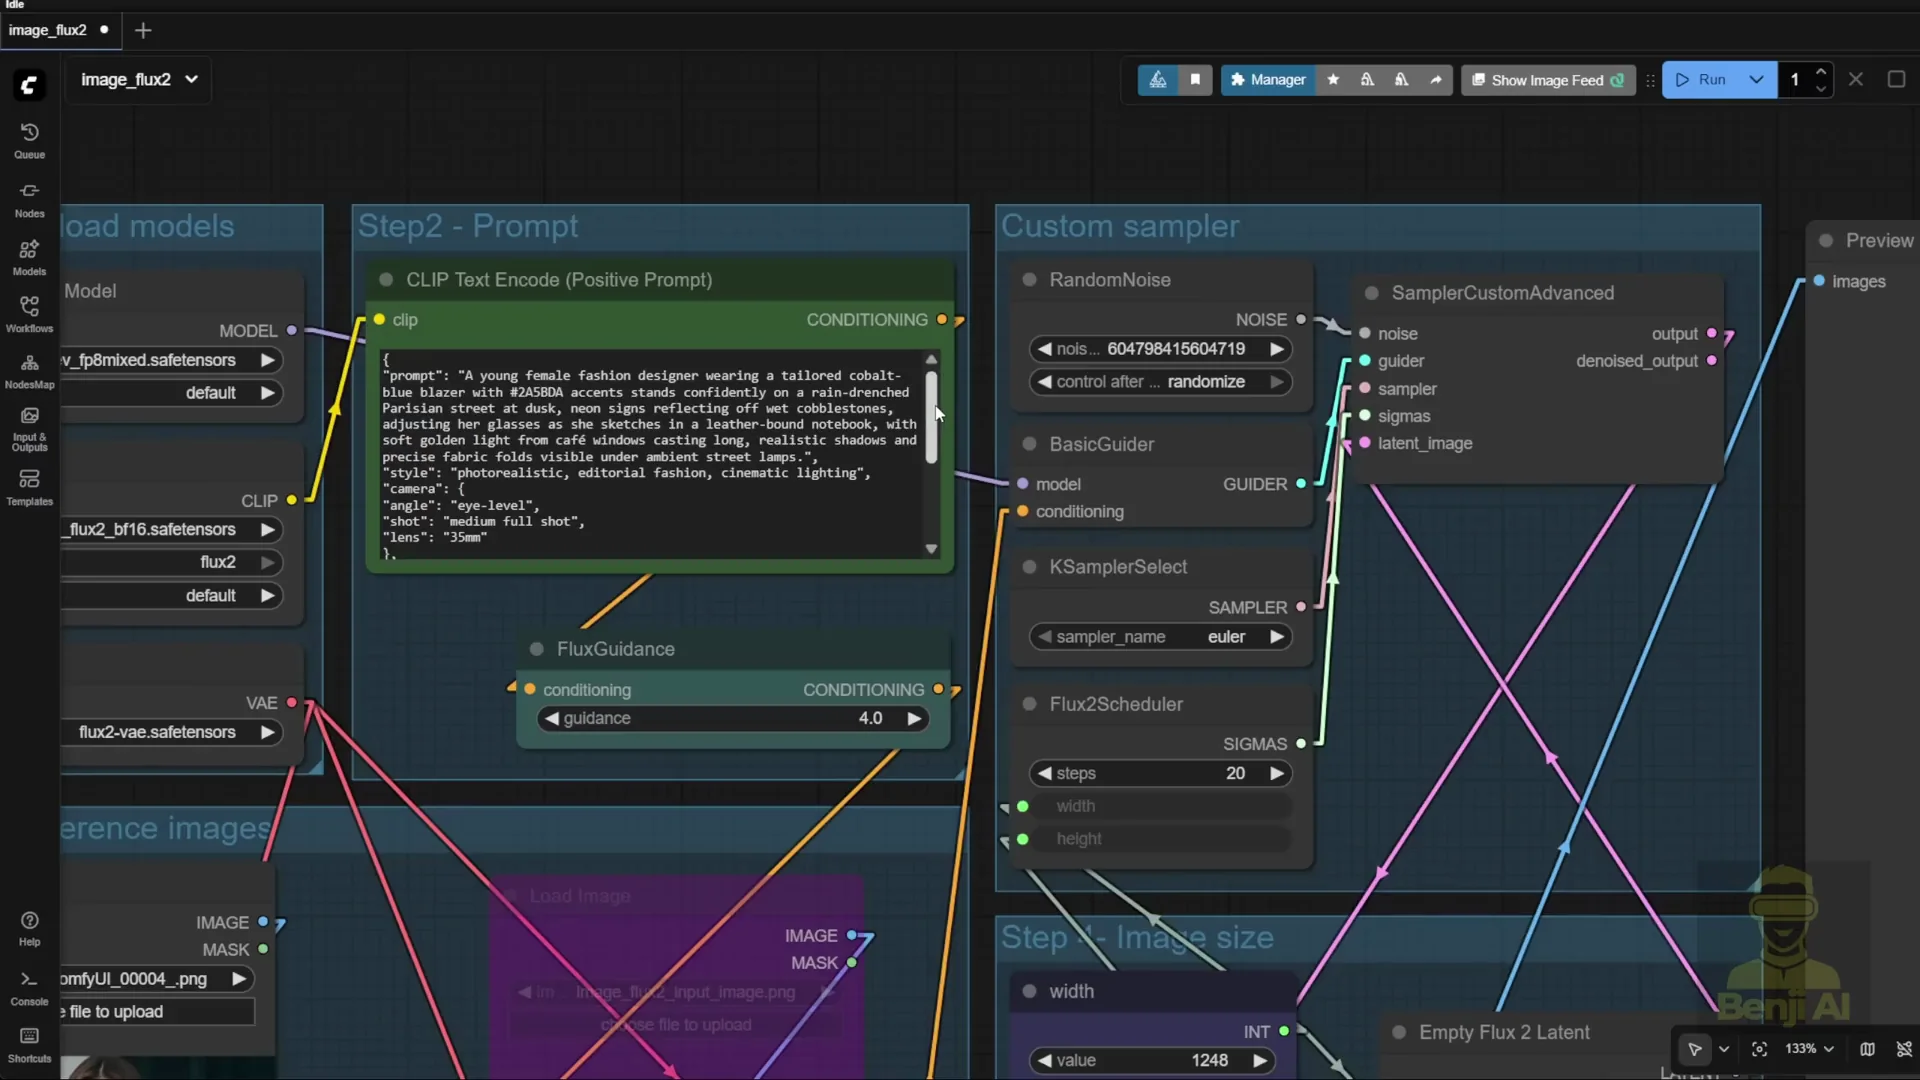Image resolution: width=1920 pixels, height=1080 pixels.
Task: Click choose file to upload in Load Image
Action: [676, 1026]
